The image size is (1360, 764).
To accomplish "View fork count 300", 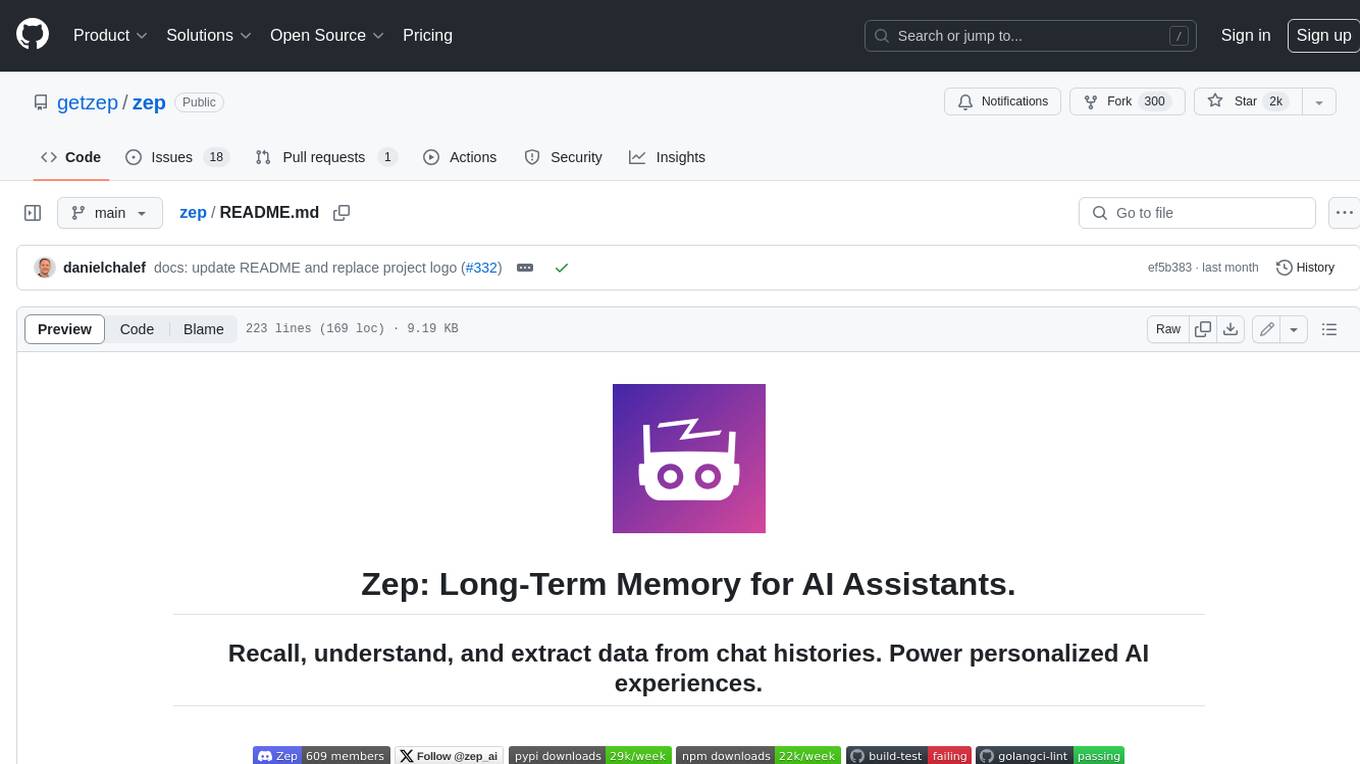I will tap(1155, 102).
